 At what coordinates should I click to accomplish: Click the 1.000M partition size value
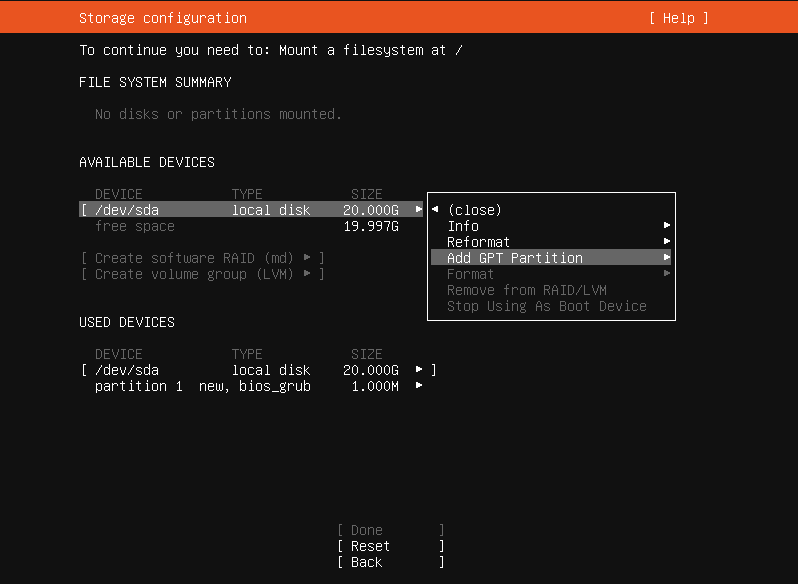375,386
